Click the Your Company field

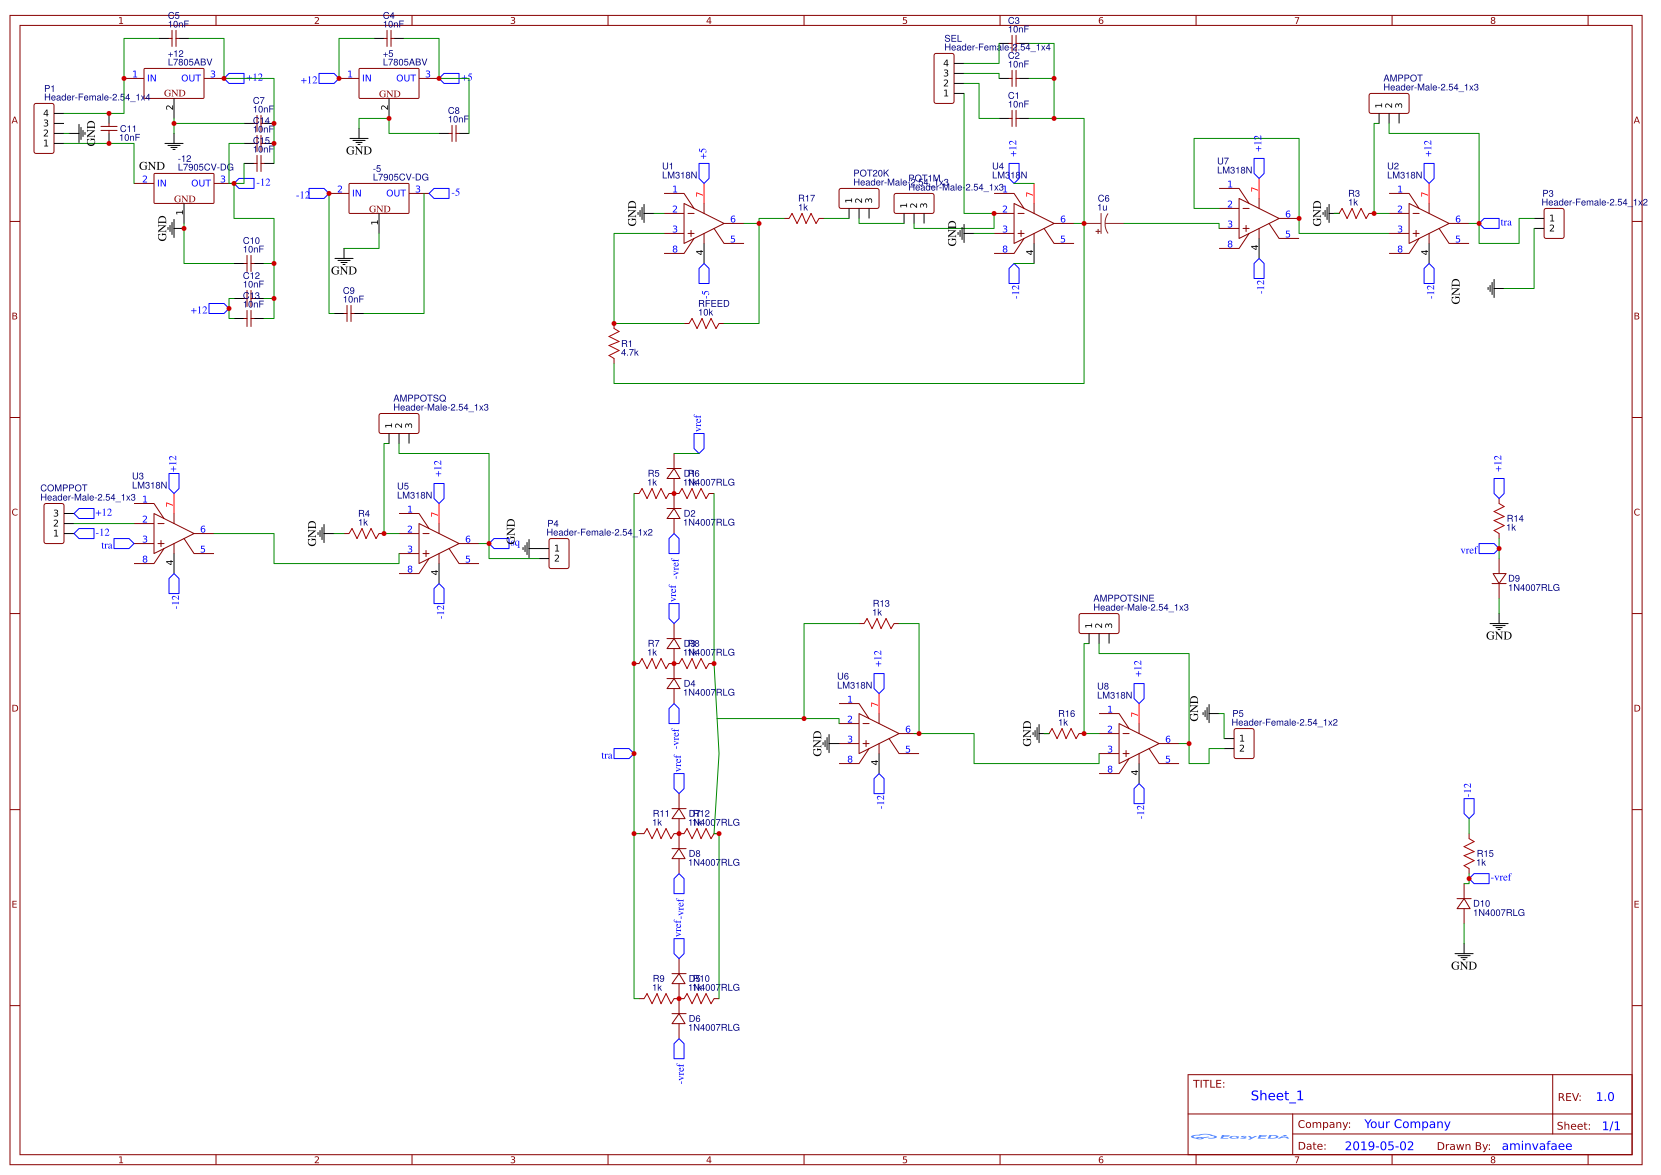(x=1406, y=1124)
